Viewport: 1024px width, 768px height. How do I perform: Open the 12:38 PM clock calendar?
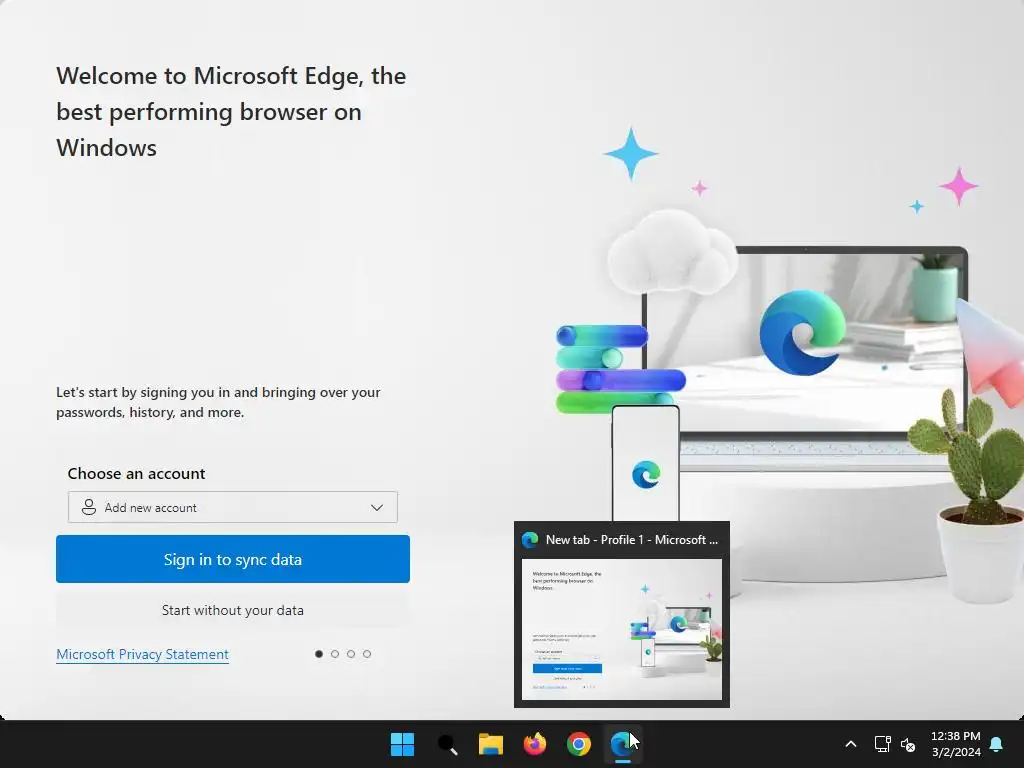tap(955, 744)
